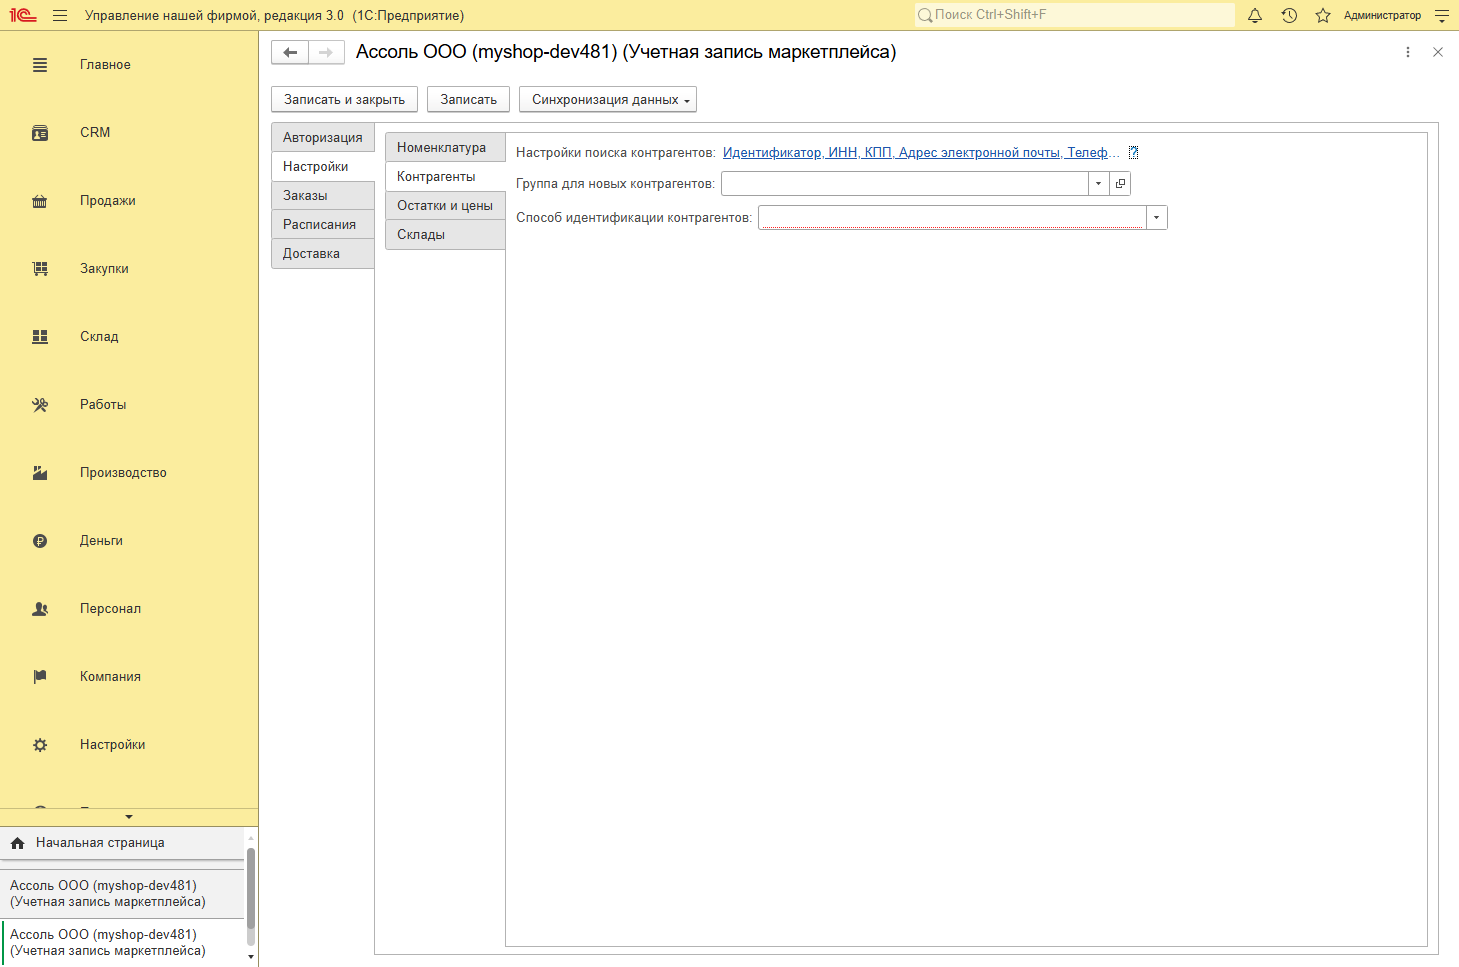Open the Расписания tab
The image size is (1459, 967).
pos(322,225)
